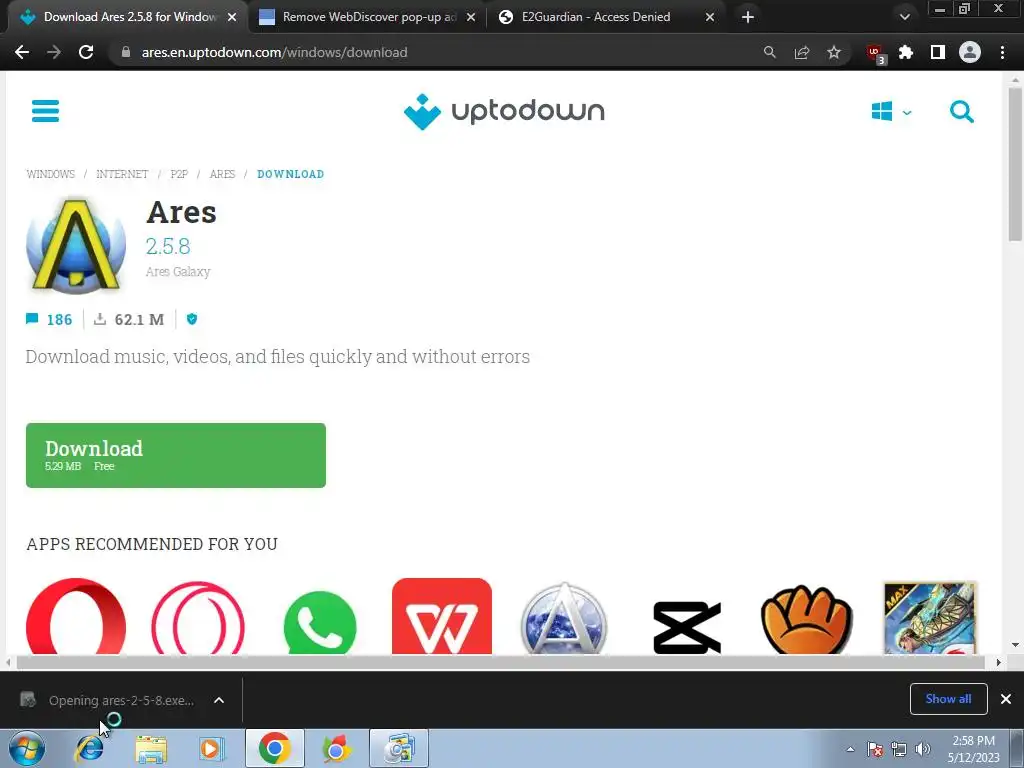The width and height of the screenshot is (1024, 768).
Task: Click the INTERNET breadcrumb link
Action: pyautogui.click(x=122, y=174)
